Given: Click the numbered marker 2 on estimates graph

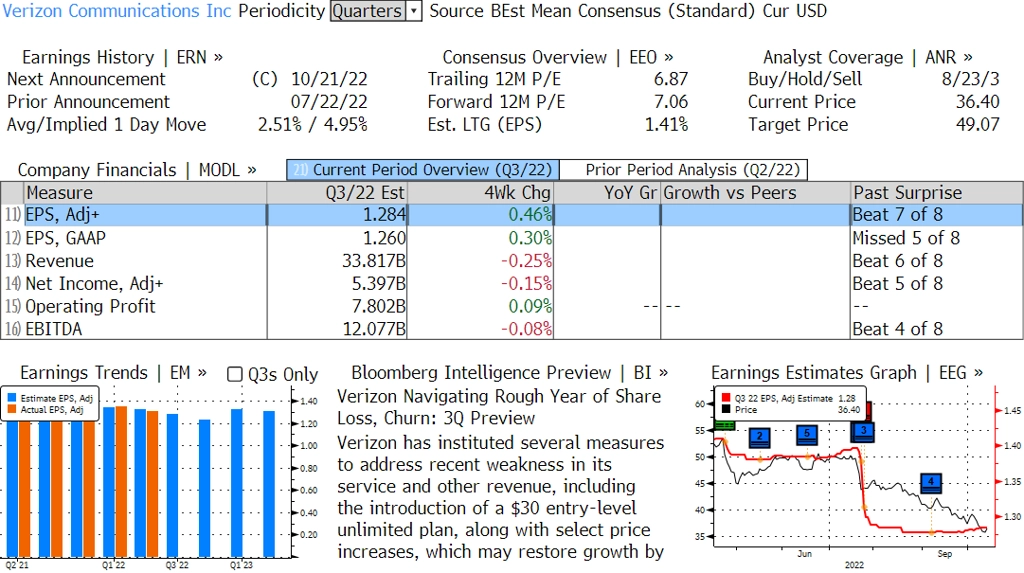Looking at the screenshot, I should (760, 437).
